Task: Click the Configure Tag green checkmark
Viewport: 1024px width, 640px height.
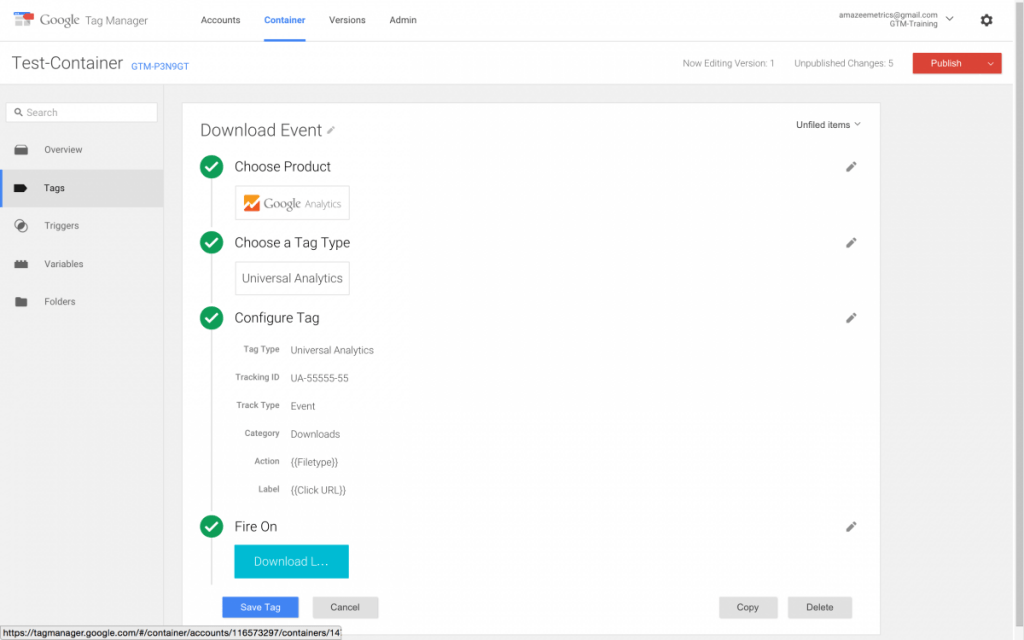Action: [212, 318]
